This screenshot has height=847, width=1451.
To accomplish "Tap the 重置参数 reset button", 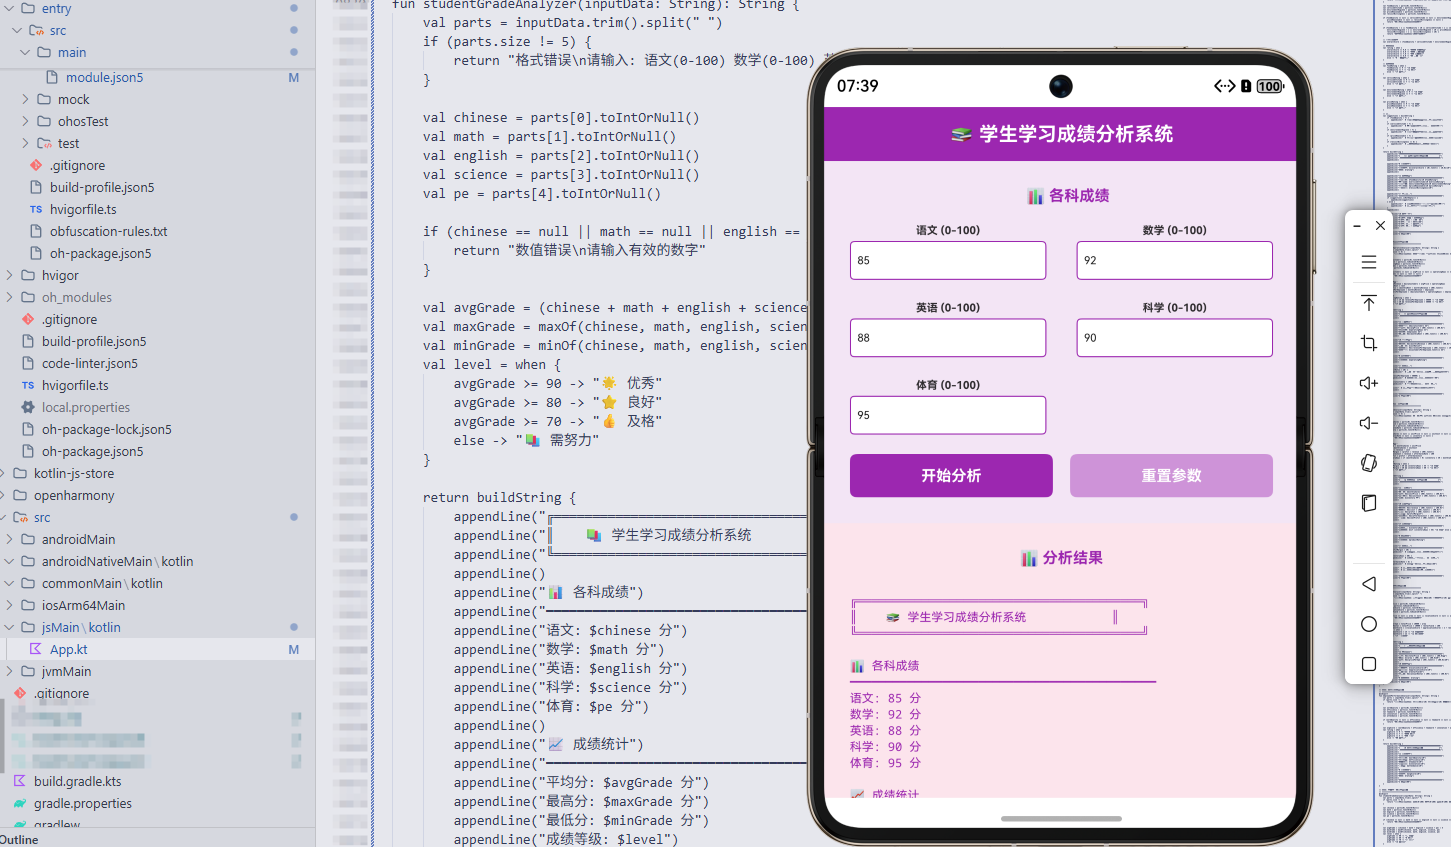I will [1171, 475].
